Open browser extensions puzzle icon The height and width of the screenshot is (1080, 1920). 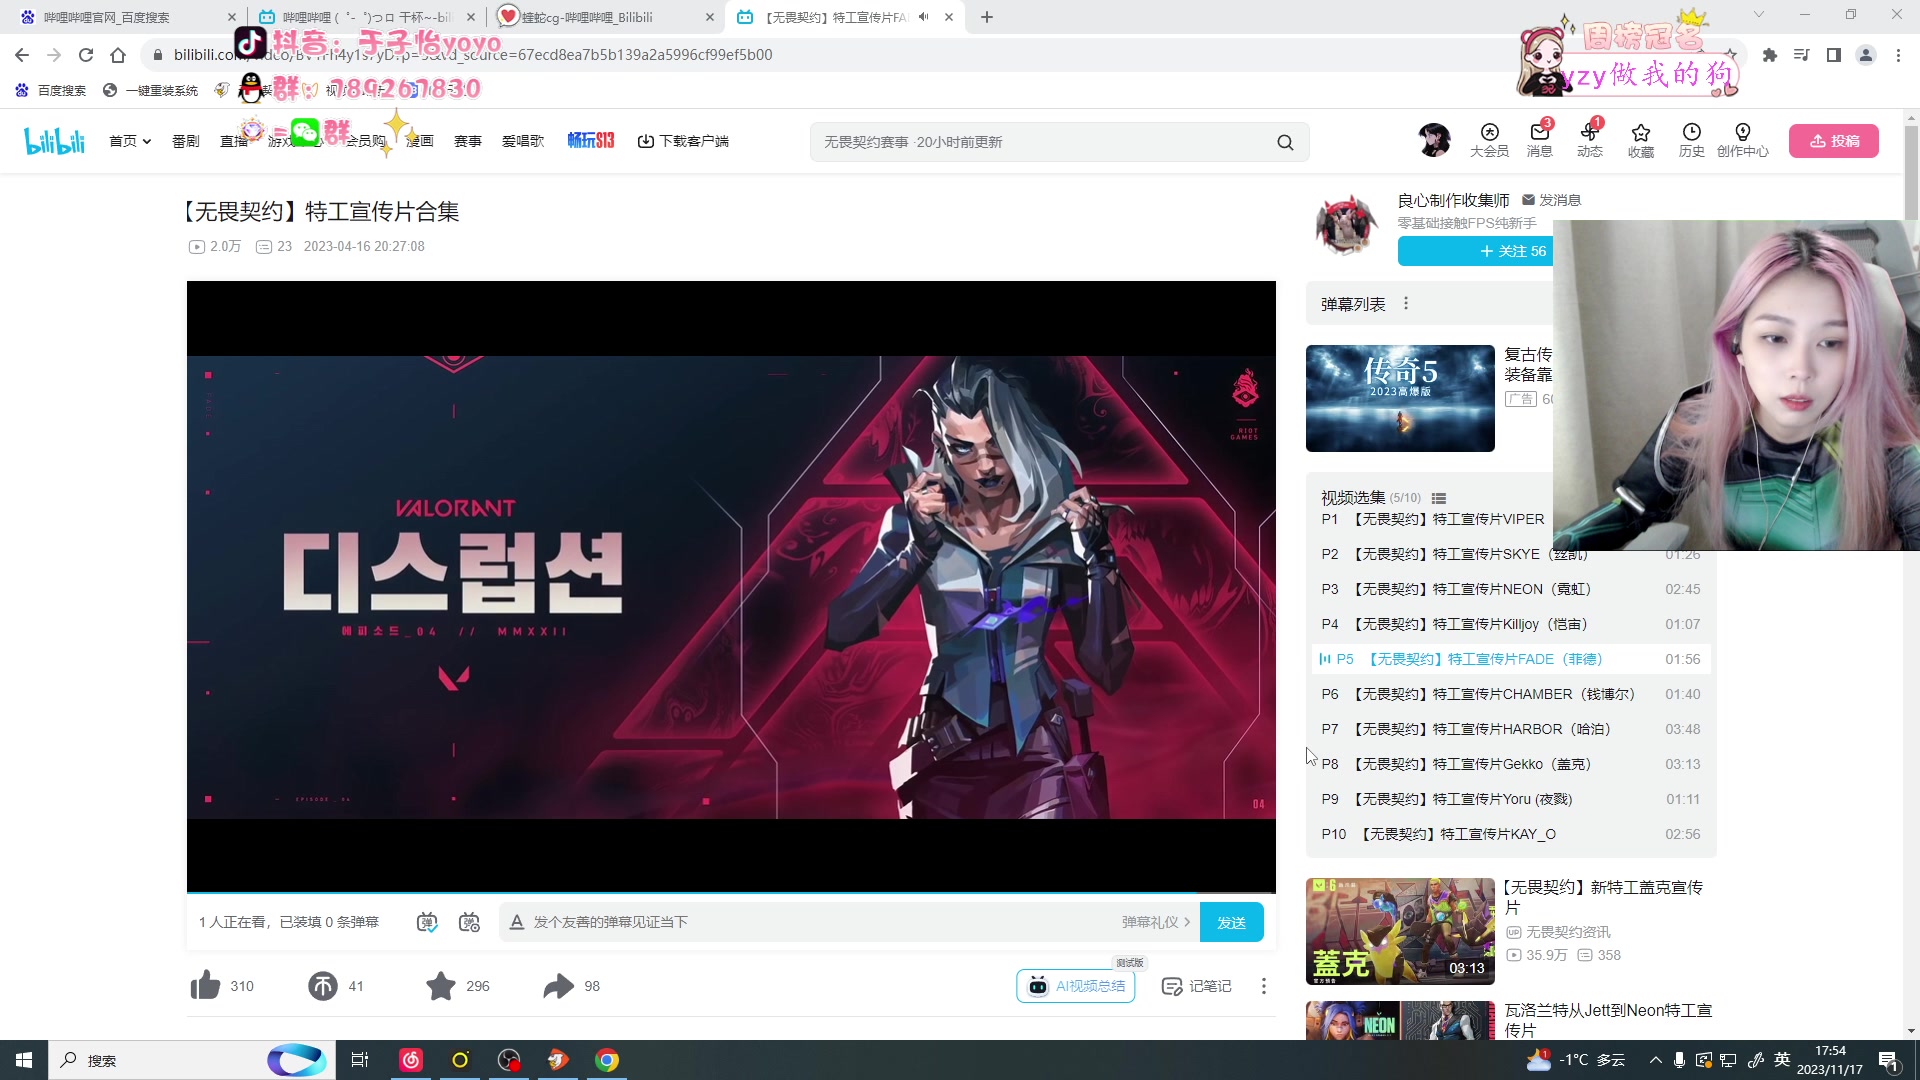click(x=1770, y=55)
